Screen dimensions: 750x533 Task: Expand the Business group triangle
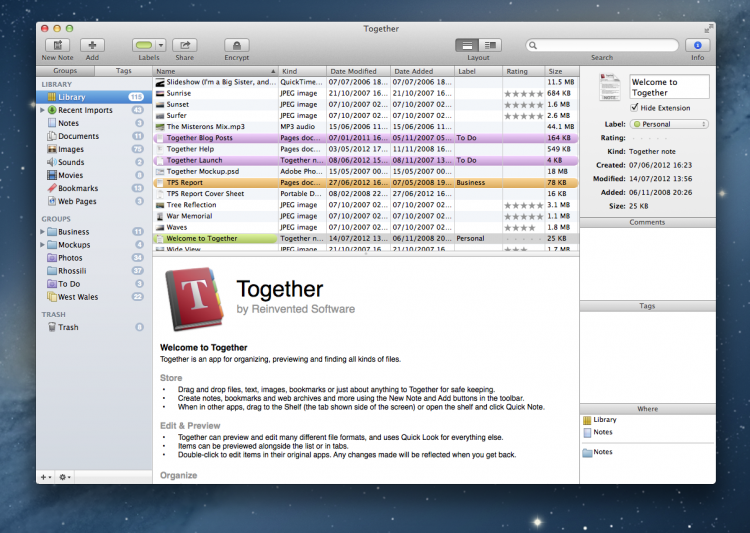point(42,232)
